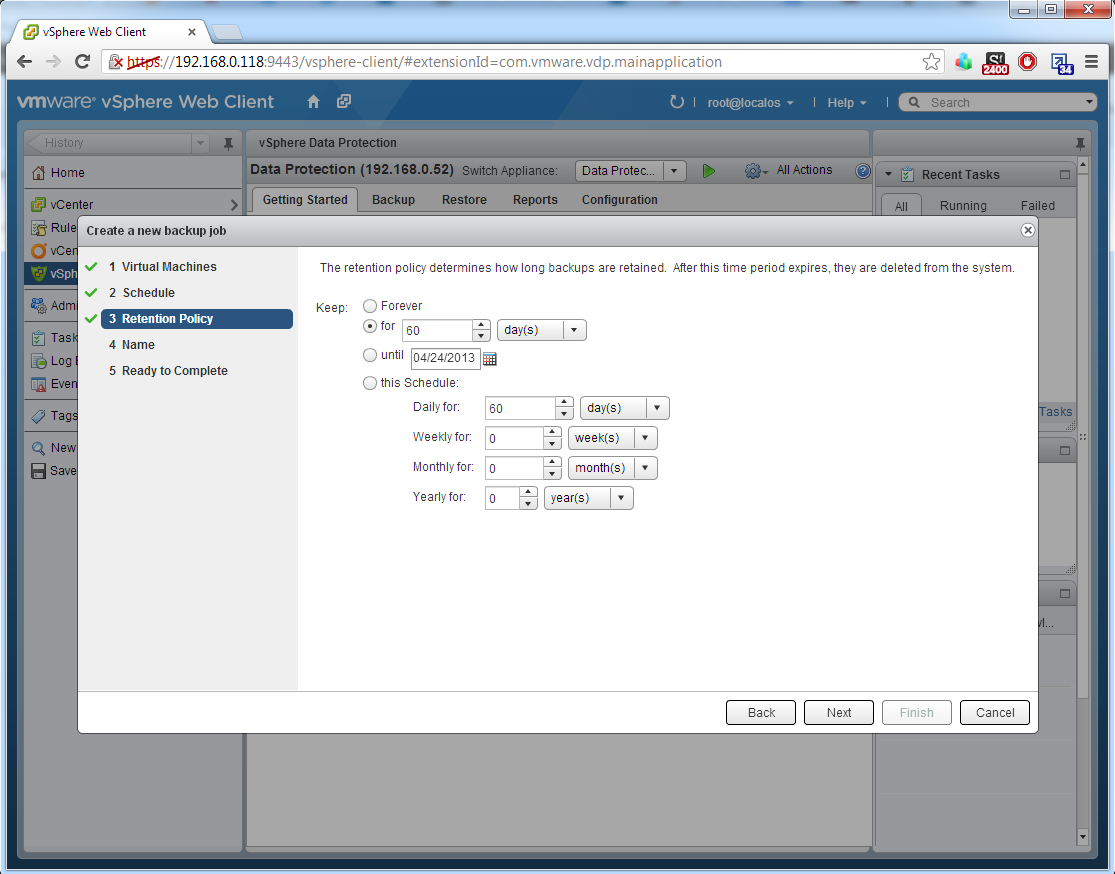Show Failed tasks tab
Screen dimensions: 1115x874
tap(1037, 206)
